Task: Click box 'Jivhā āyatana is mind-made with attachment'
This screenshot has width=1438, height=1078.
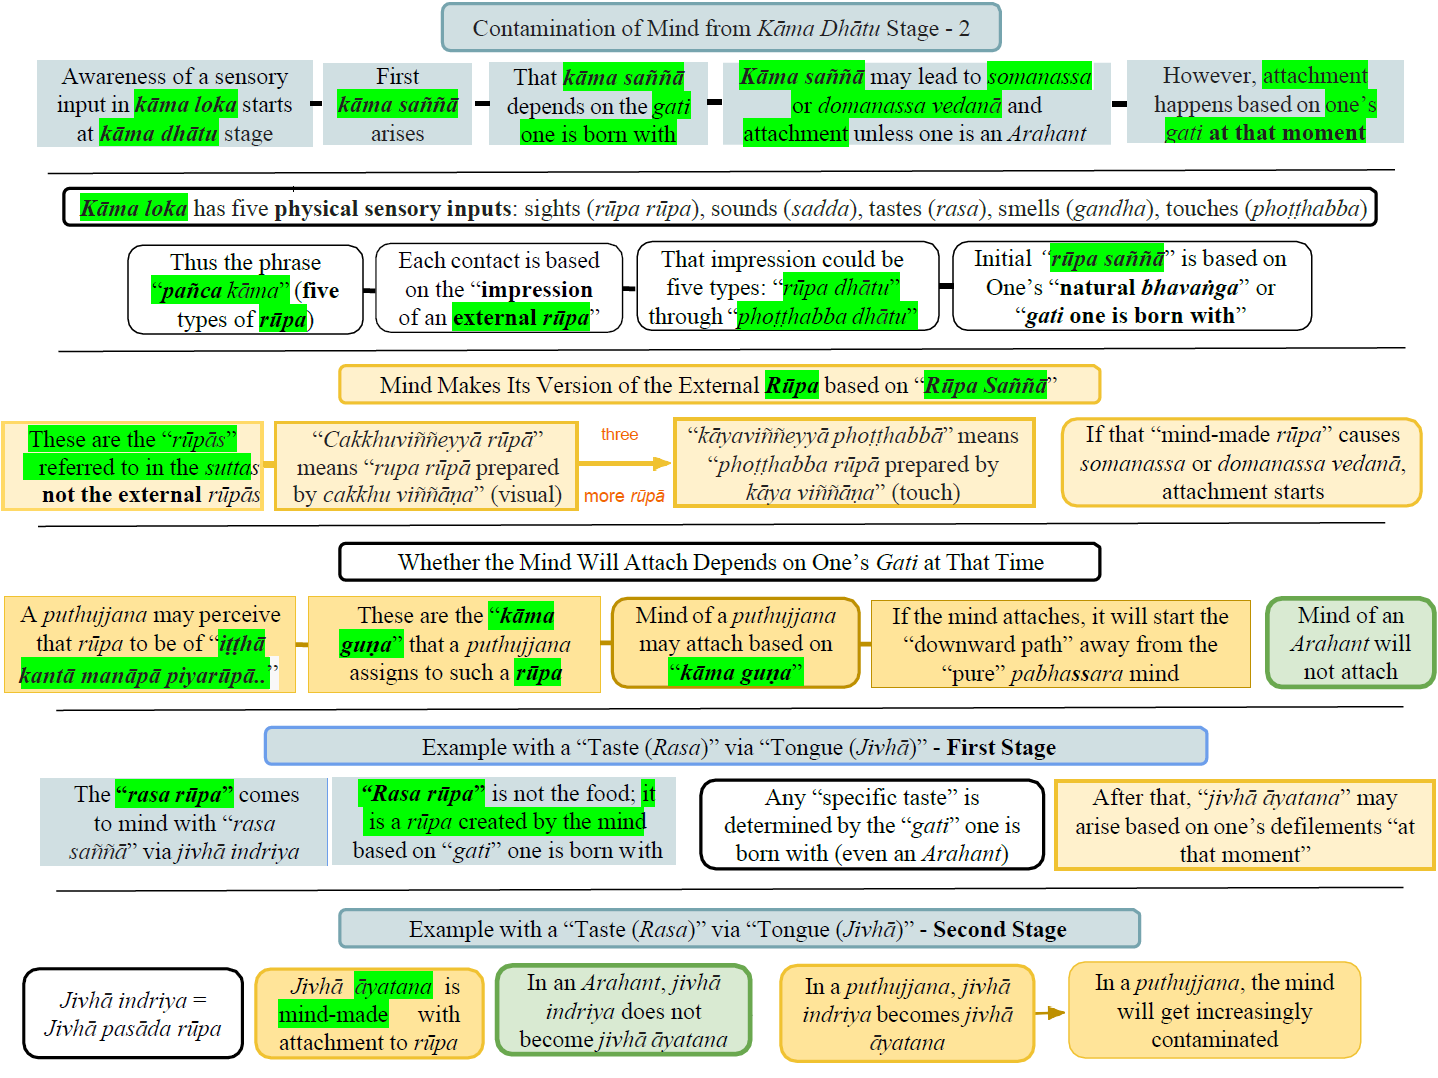Action: click(369, 1013)
